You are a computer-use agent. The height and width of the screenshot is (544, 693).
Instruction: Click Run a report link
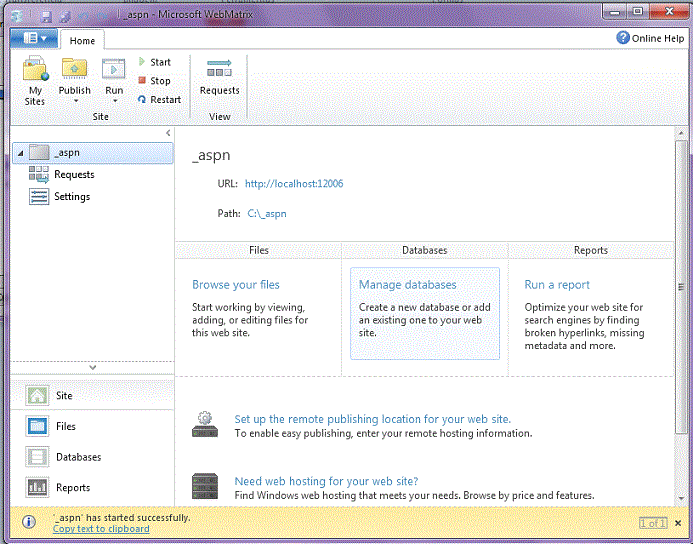[557, 285]
